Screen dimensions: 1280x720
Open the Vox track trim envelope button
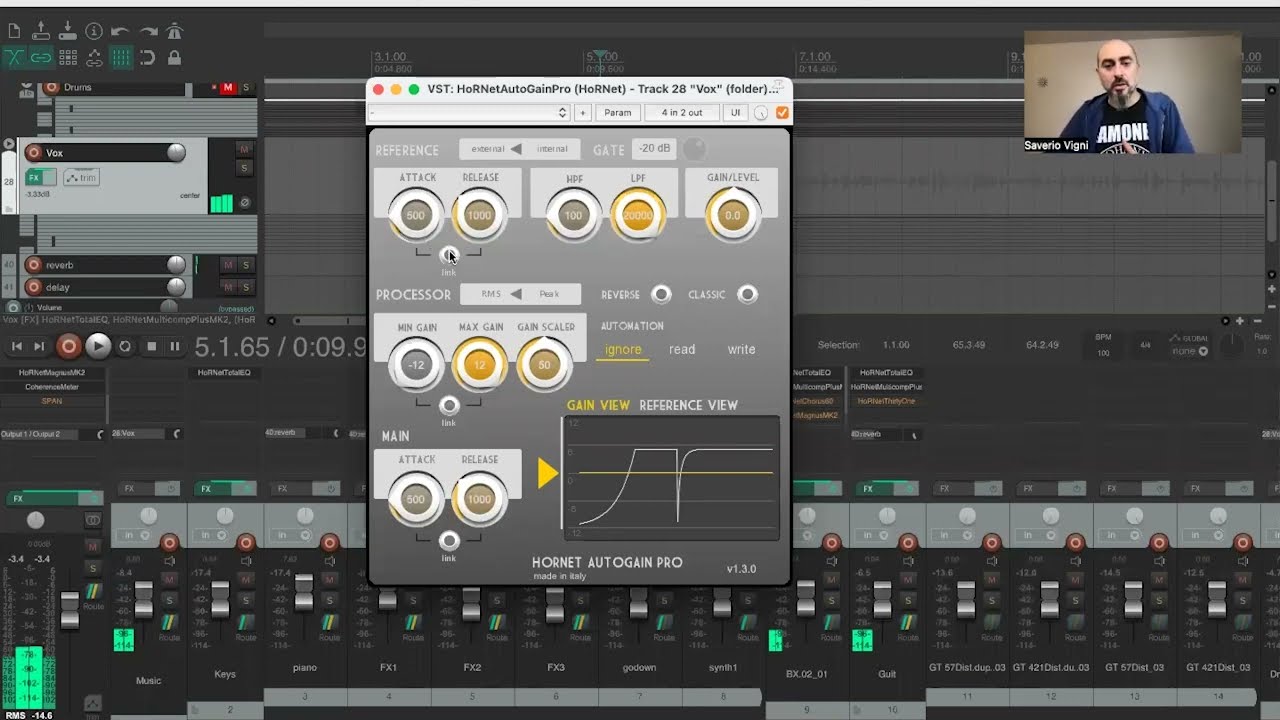(x=82, y=178)
